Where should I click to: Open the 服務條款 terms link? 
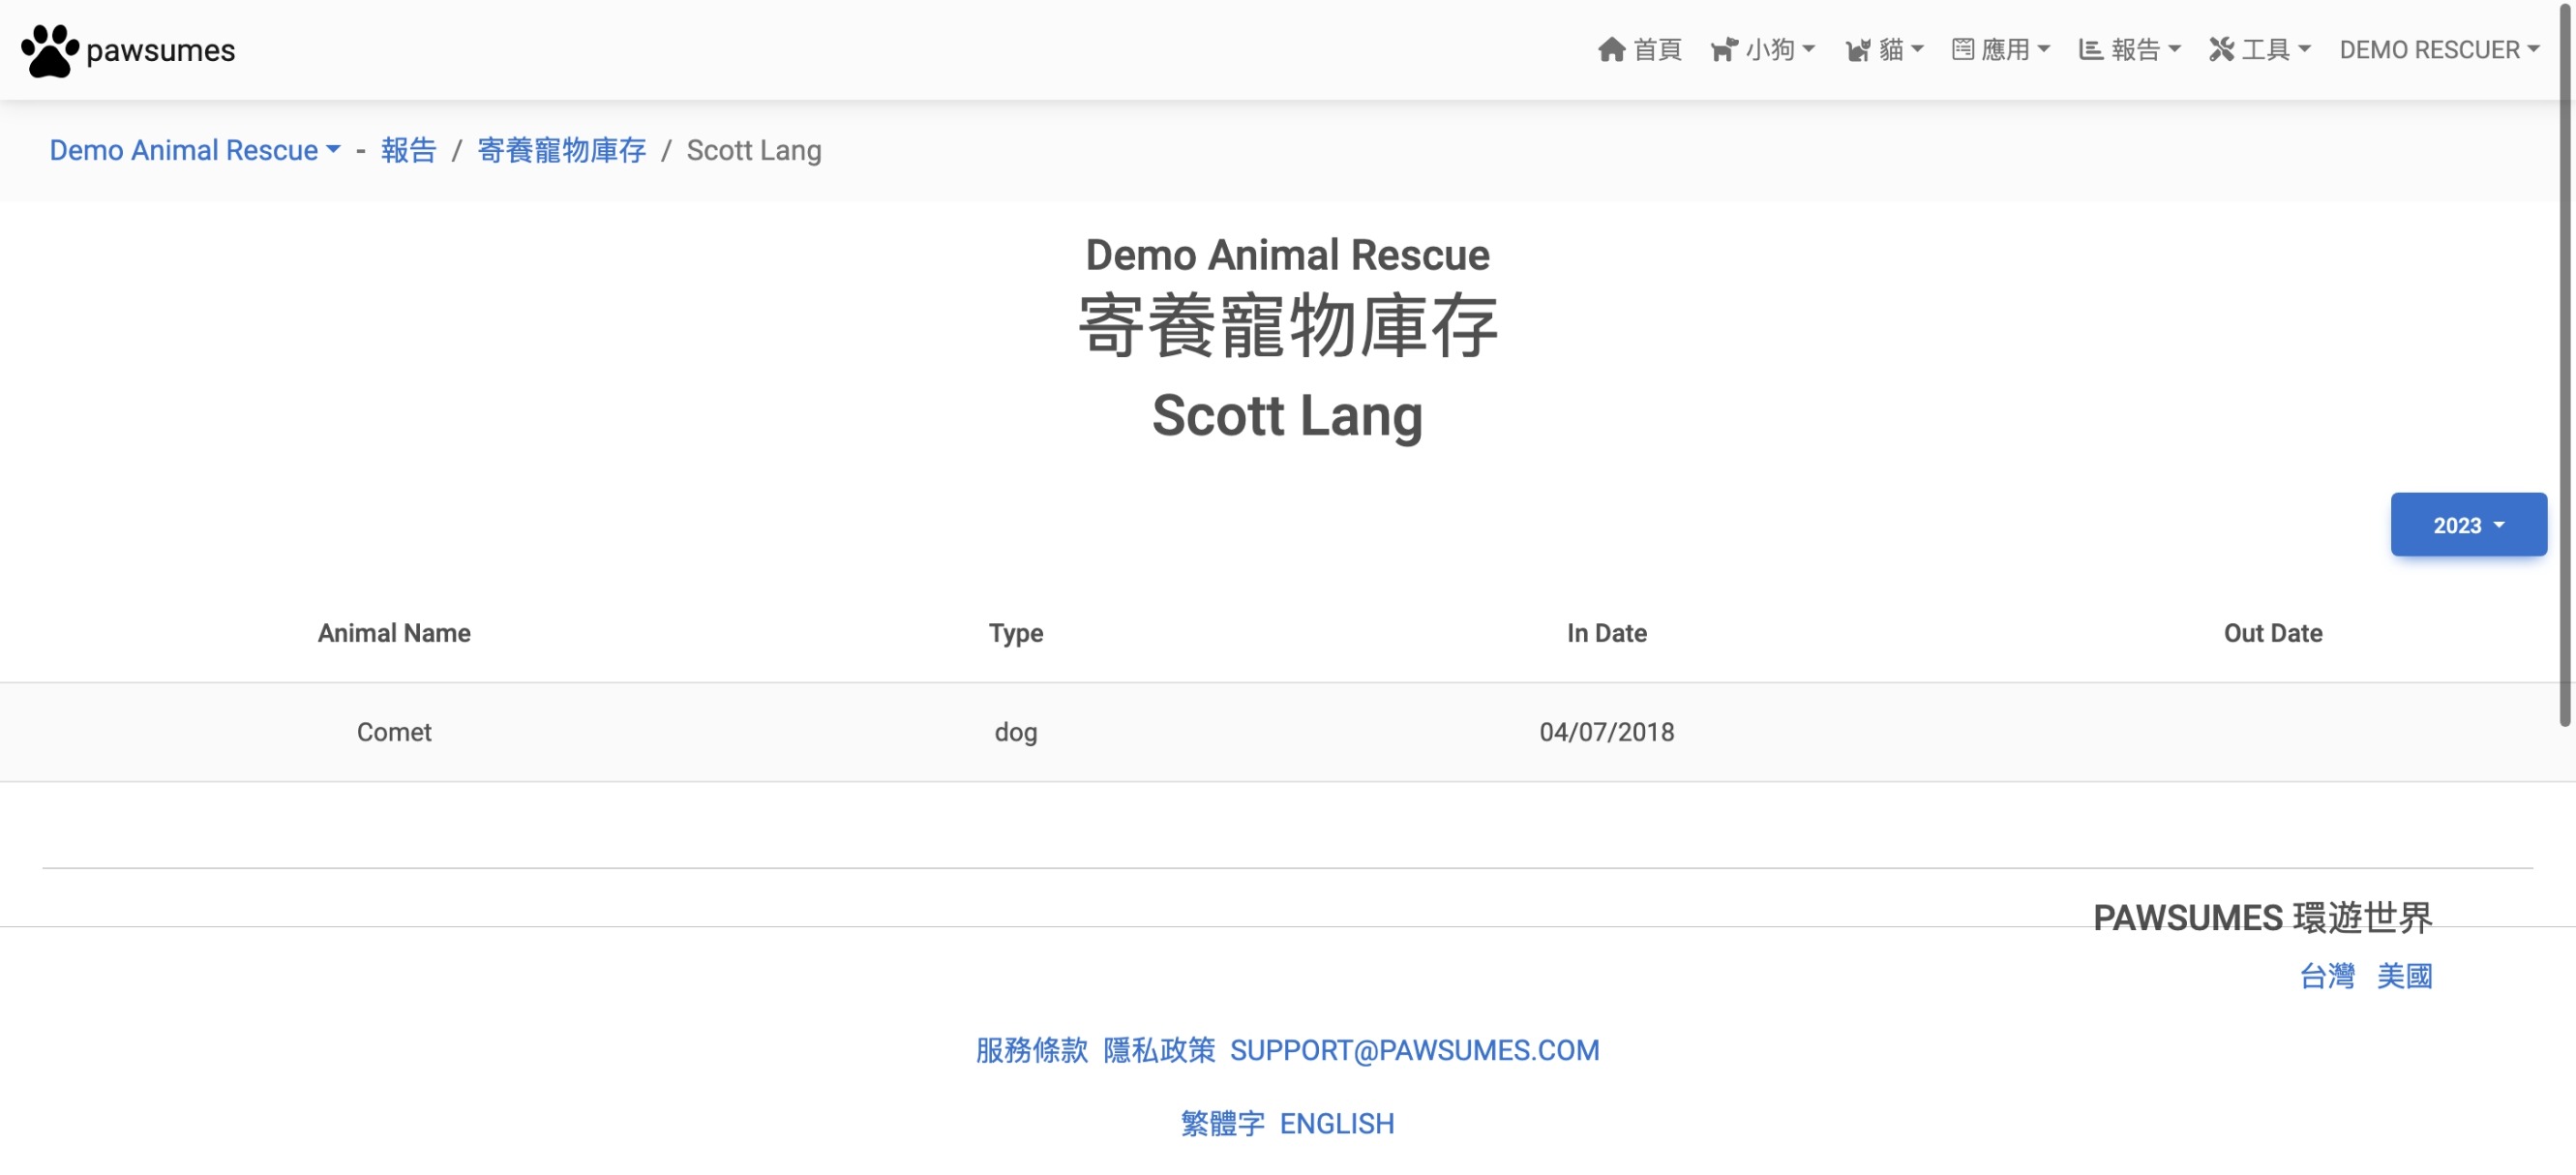click(1031, 1050)
